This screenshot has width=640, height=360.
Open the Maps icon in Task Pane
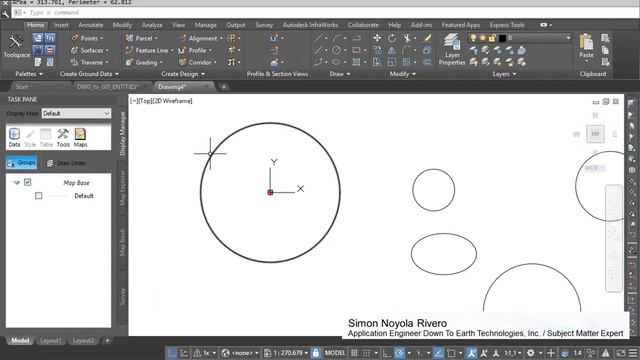80,138
